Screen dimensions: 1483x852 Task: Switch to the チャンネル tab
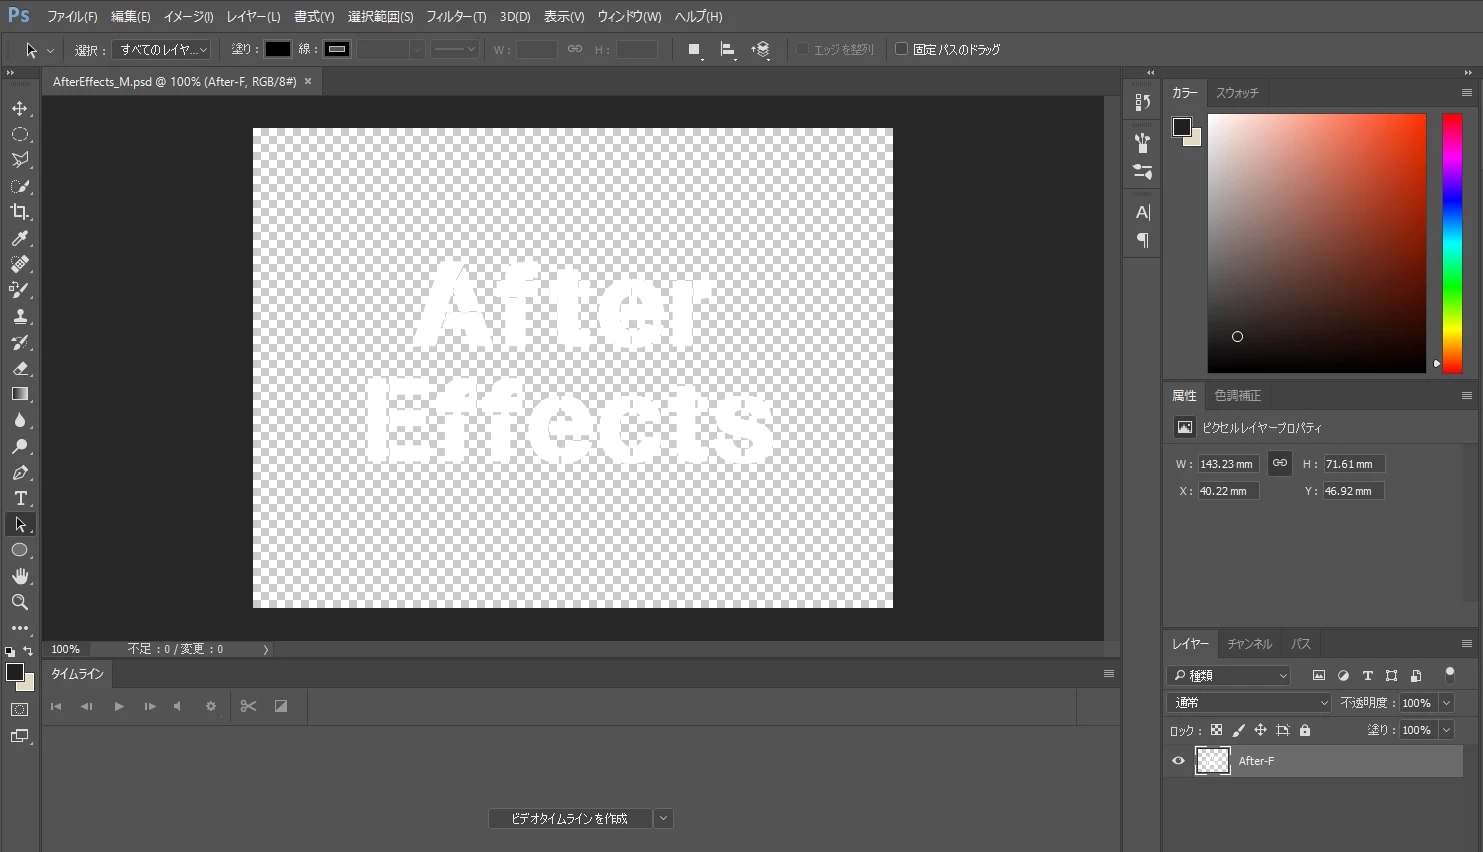(x=1249, y=644)
